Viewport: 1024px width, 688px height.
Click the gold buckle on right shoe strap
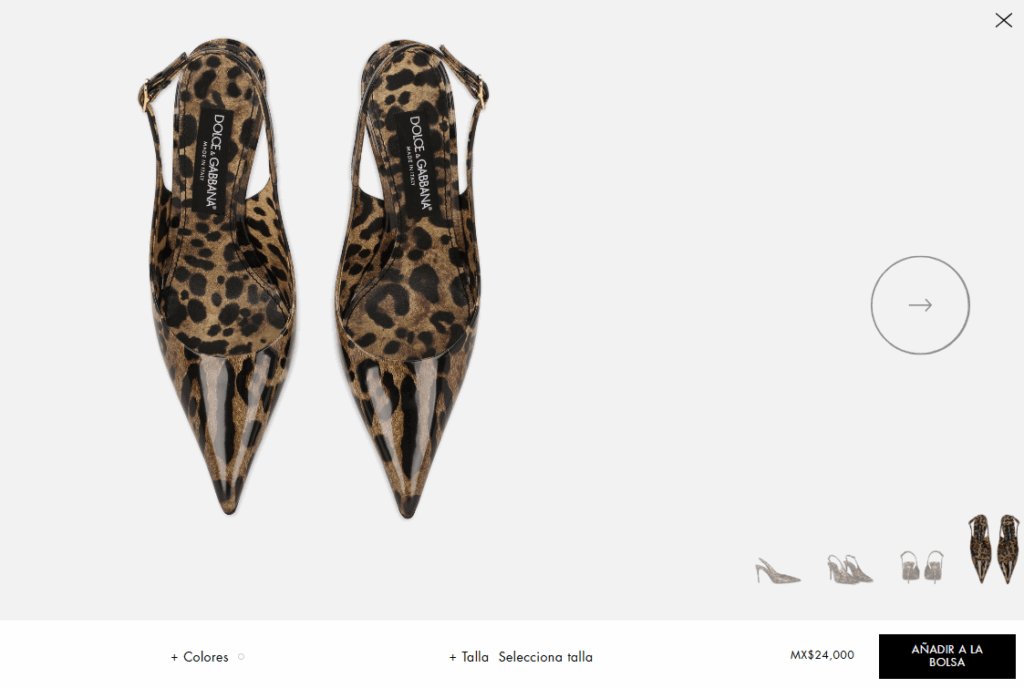pyautogui.click(x=482, y=93)
